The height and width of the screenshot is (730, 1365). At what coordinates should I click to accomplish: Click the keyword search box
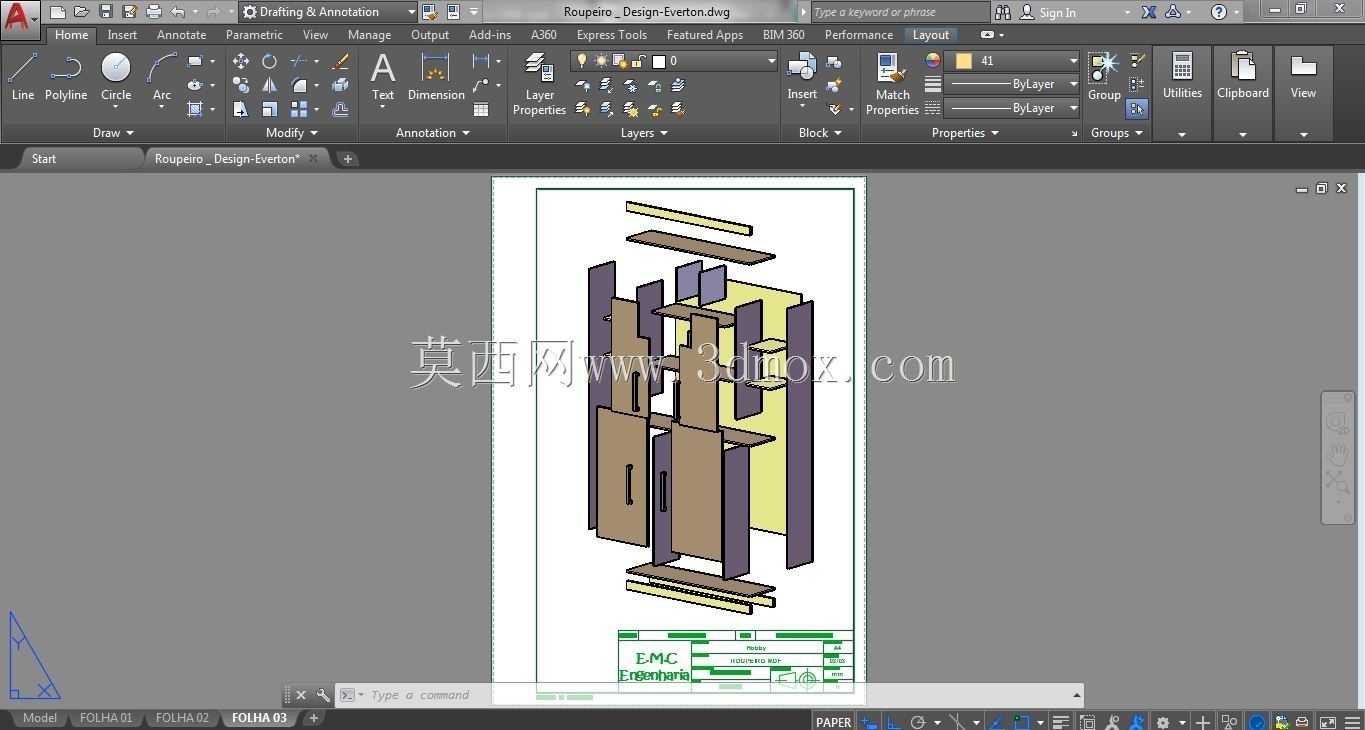(899, 12)
